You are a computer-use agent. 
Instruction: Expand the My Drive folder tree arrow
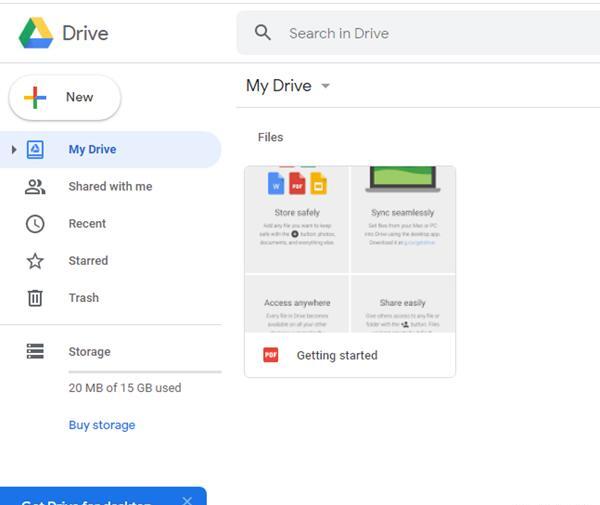pos(14,150)
